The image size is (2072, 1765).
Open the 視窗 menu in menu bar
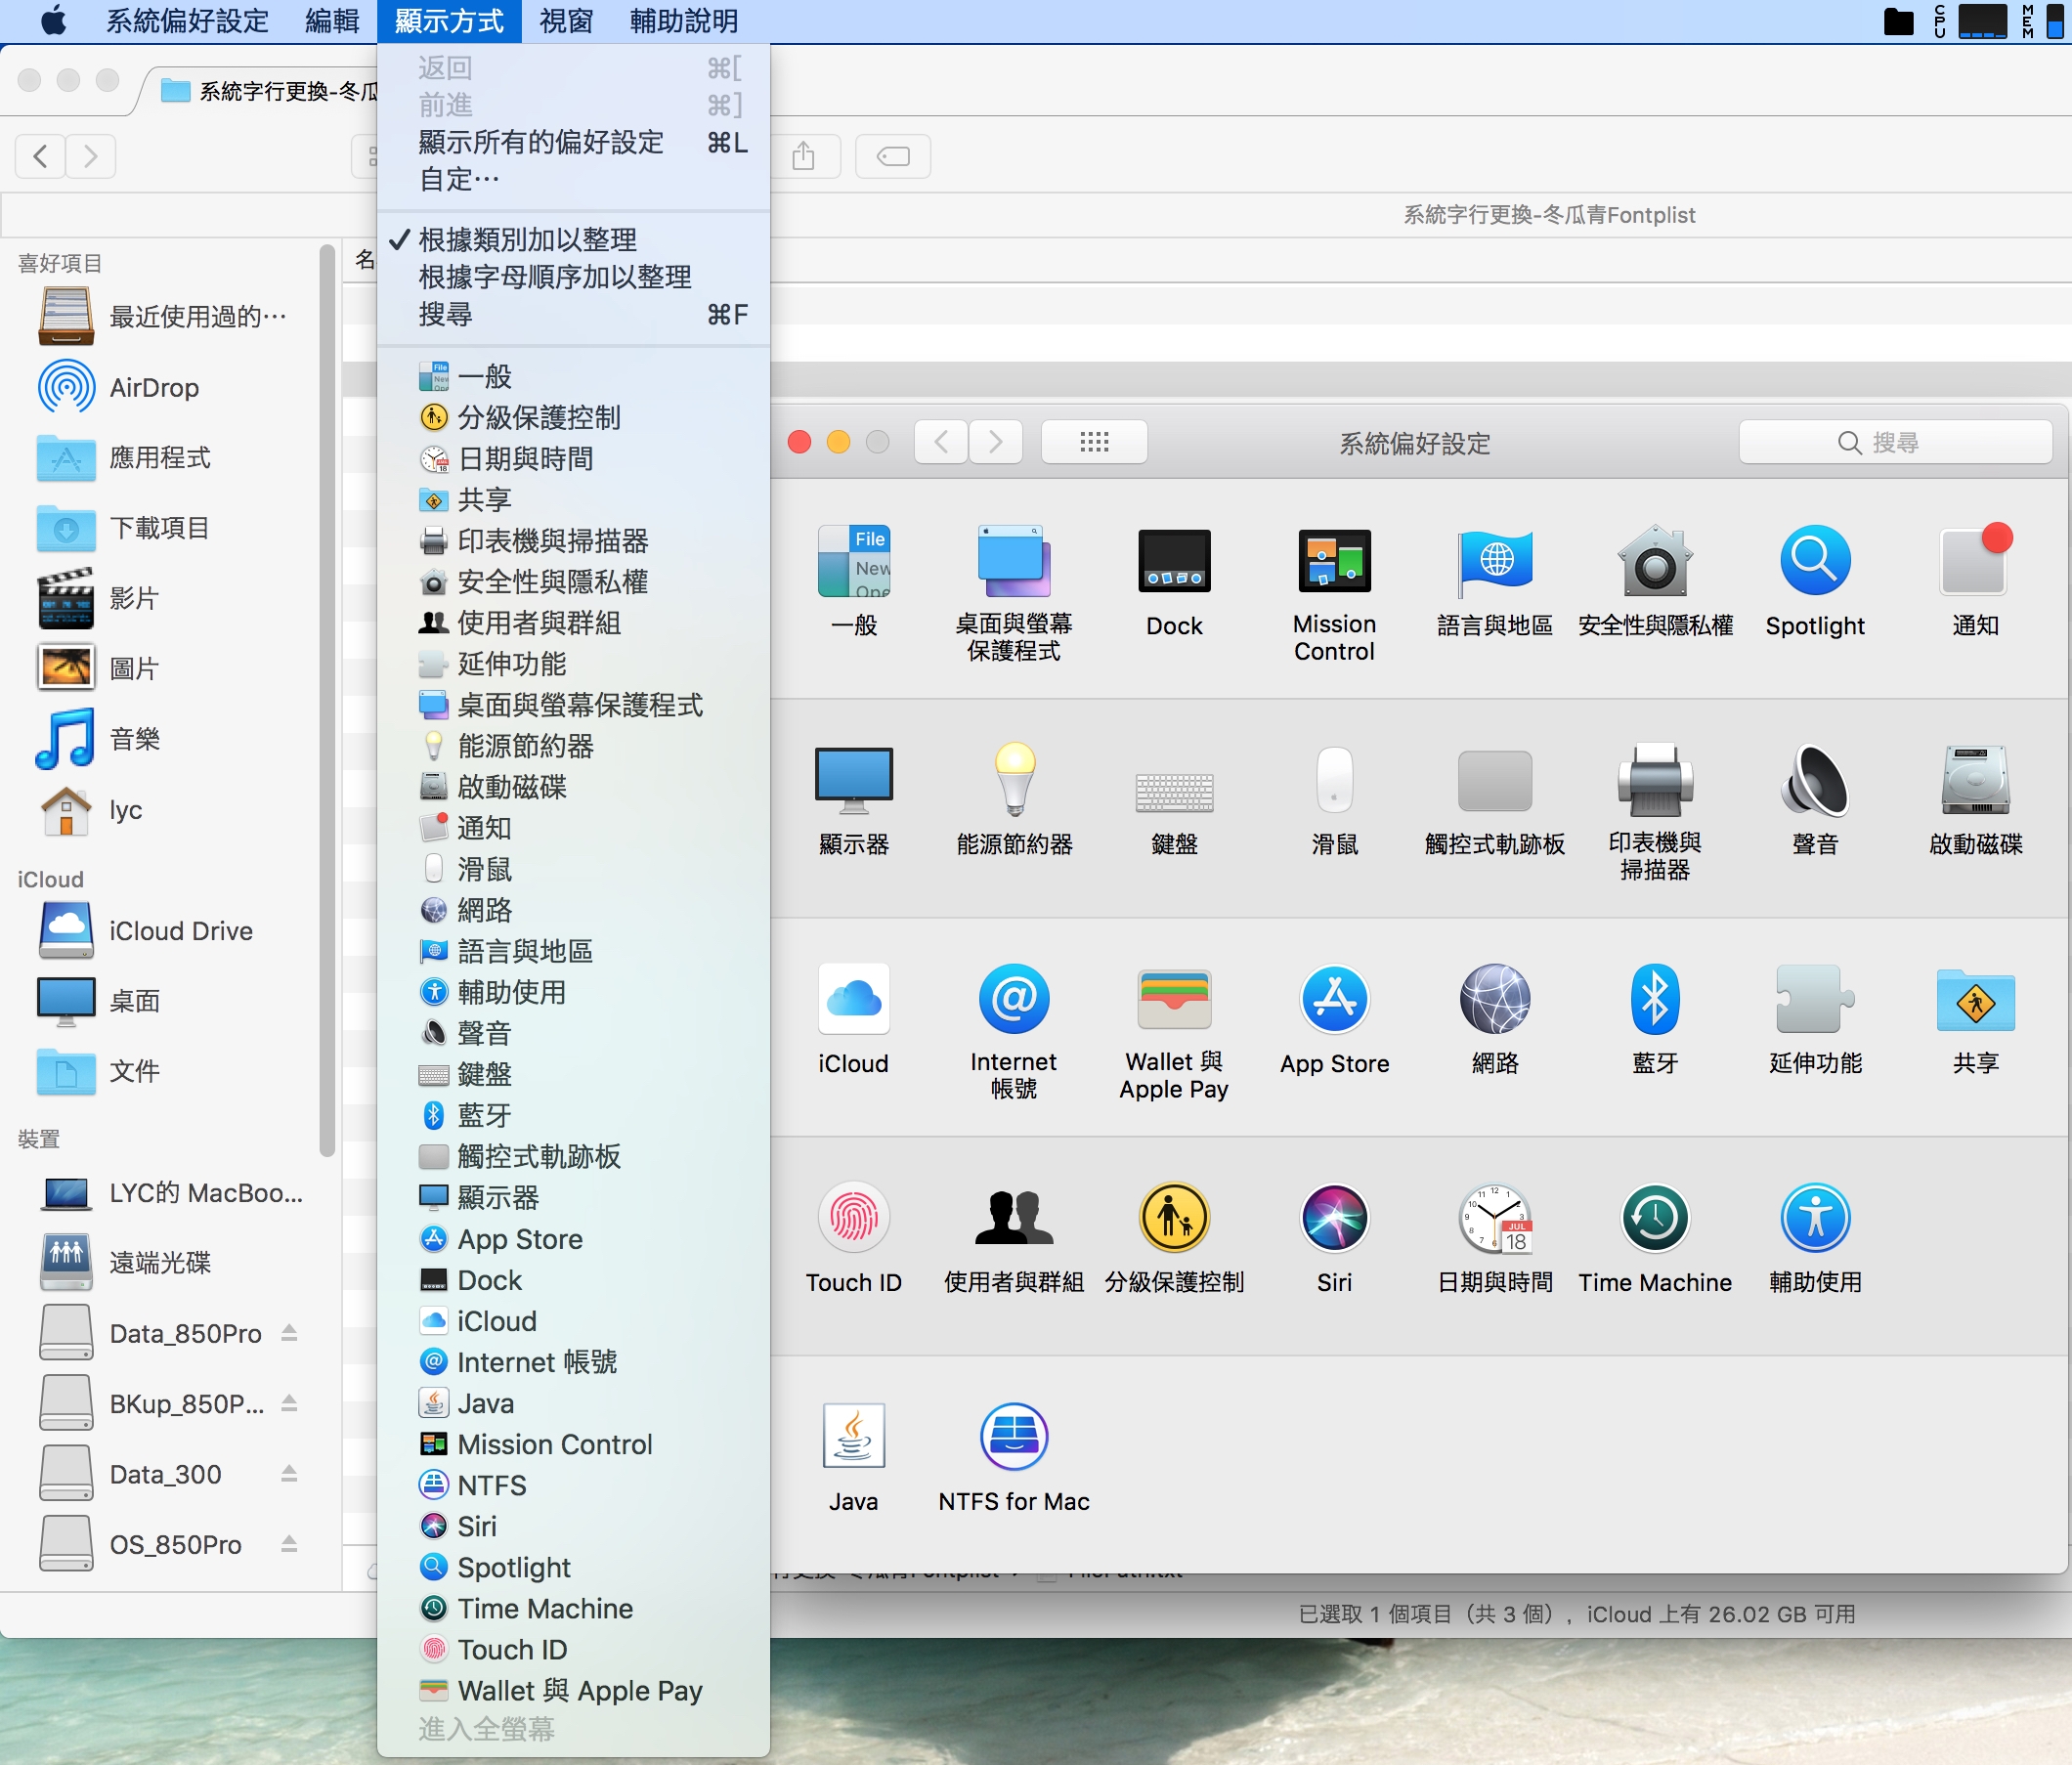[566, 21]
